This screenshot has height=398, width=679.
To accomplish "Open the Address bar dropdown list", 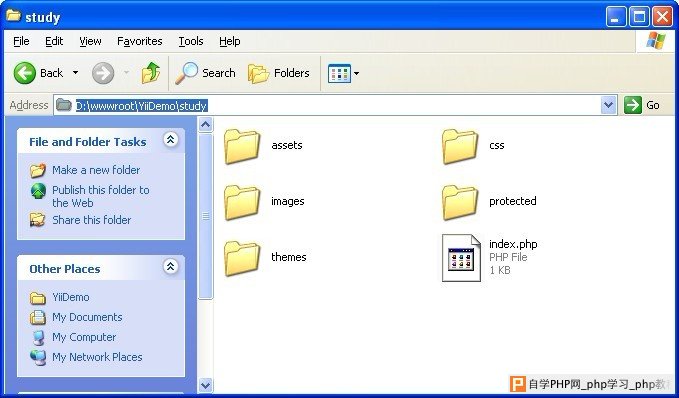I will pyautogui.click(x=609, y=105).
